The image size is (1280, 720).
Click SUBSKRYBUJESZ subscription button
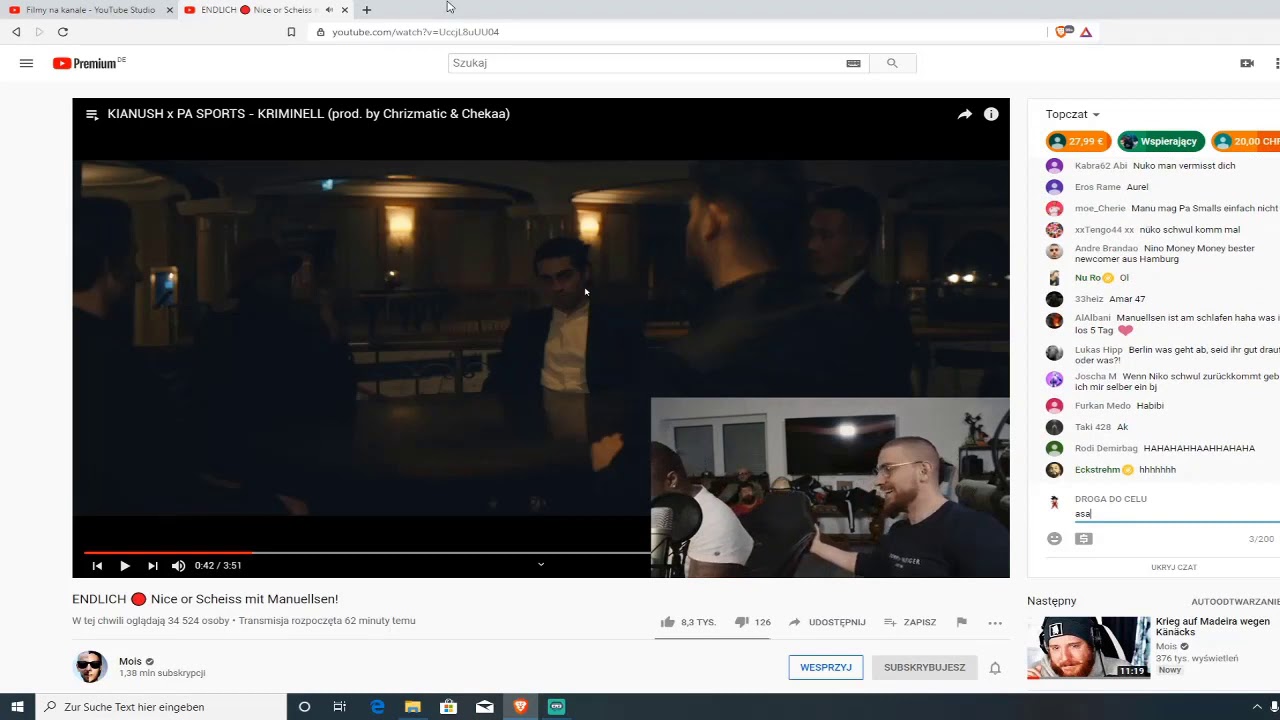coord(925,668)
